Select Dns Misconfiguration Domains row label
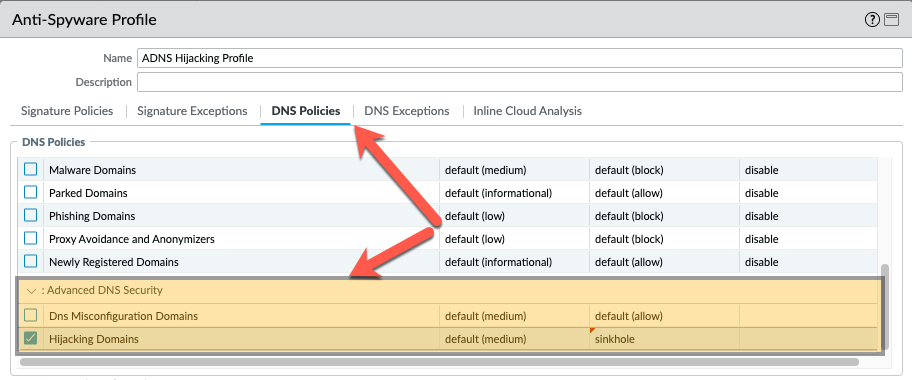 tap(123, 317)
